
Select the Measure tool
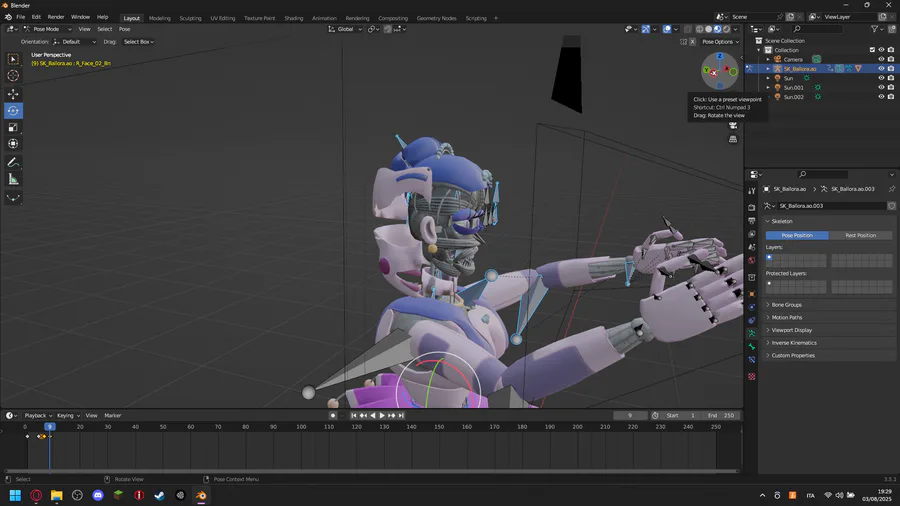pyautogui.click(x=13, y=180)
